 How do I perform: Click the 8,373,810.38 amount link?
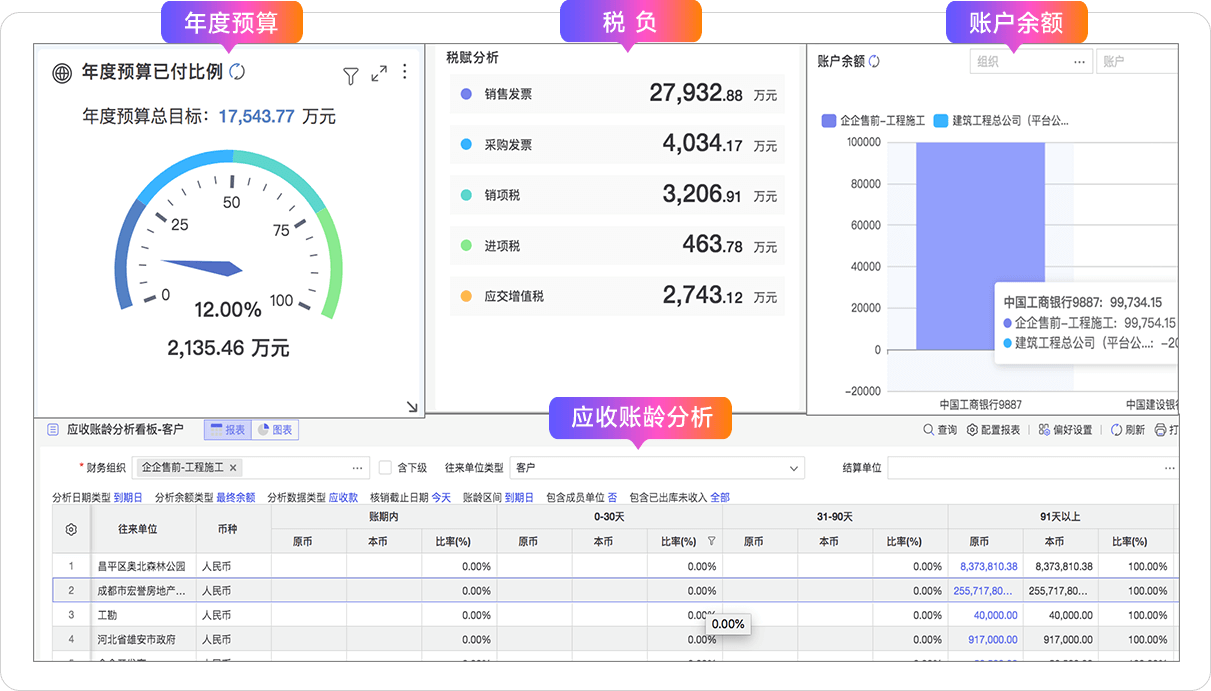pyautogui.click(x=988, y=566)
